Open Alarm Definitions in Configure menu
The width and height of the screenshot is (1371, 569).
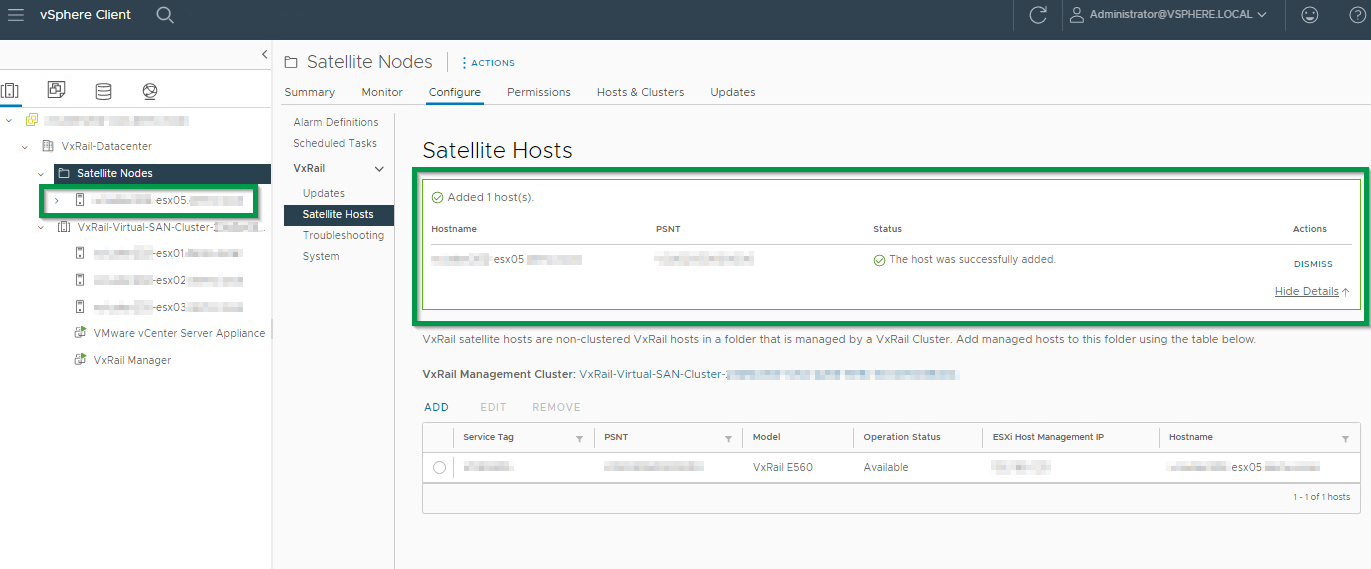tap(336, 122)
